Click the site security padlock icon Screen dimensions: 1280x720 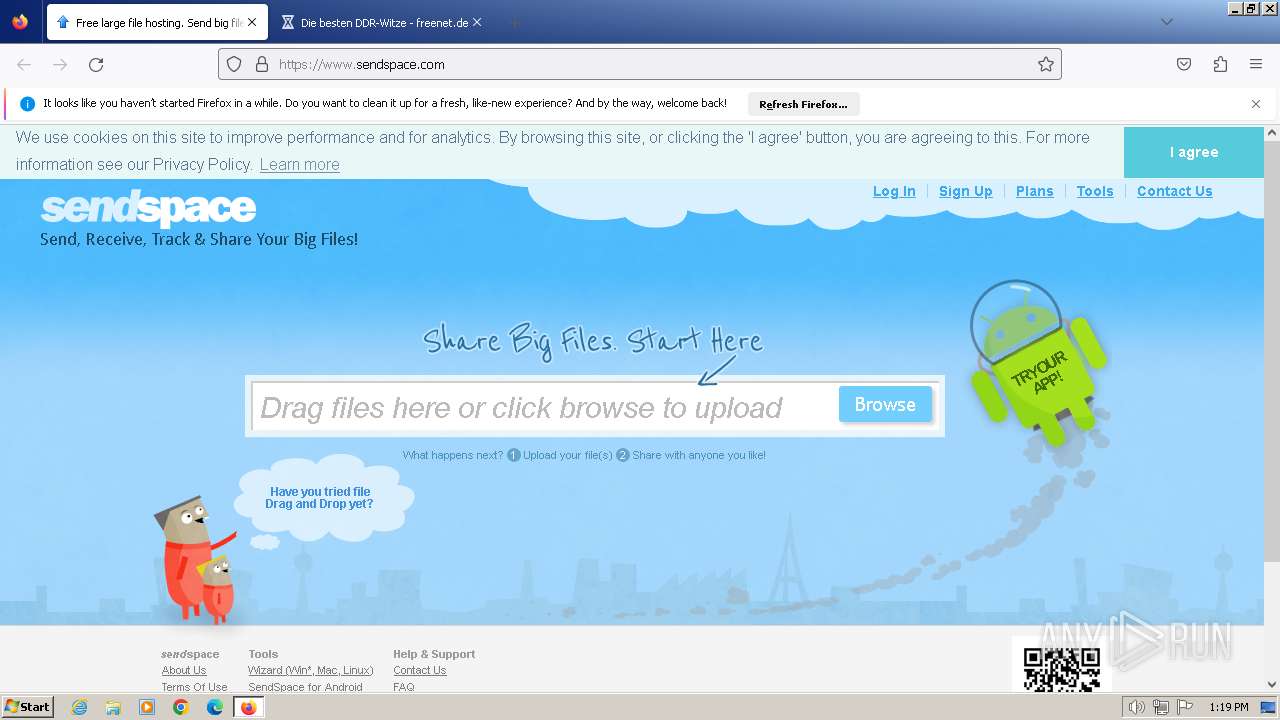(x=262, y=64)
